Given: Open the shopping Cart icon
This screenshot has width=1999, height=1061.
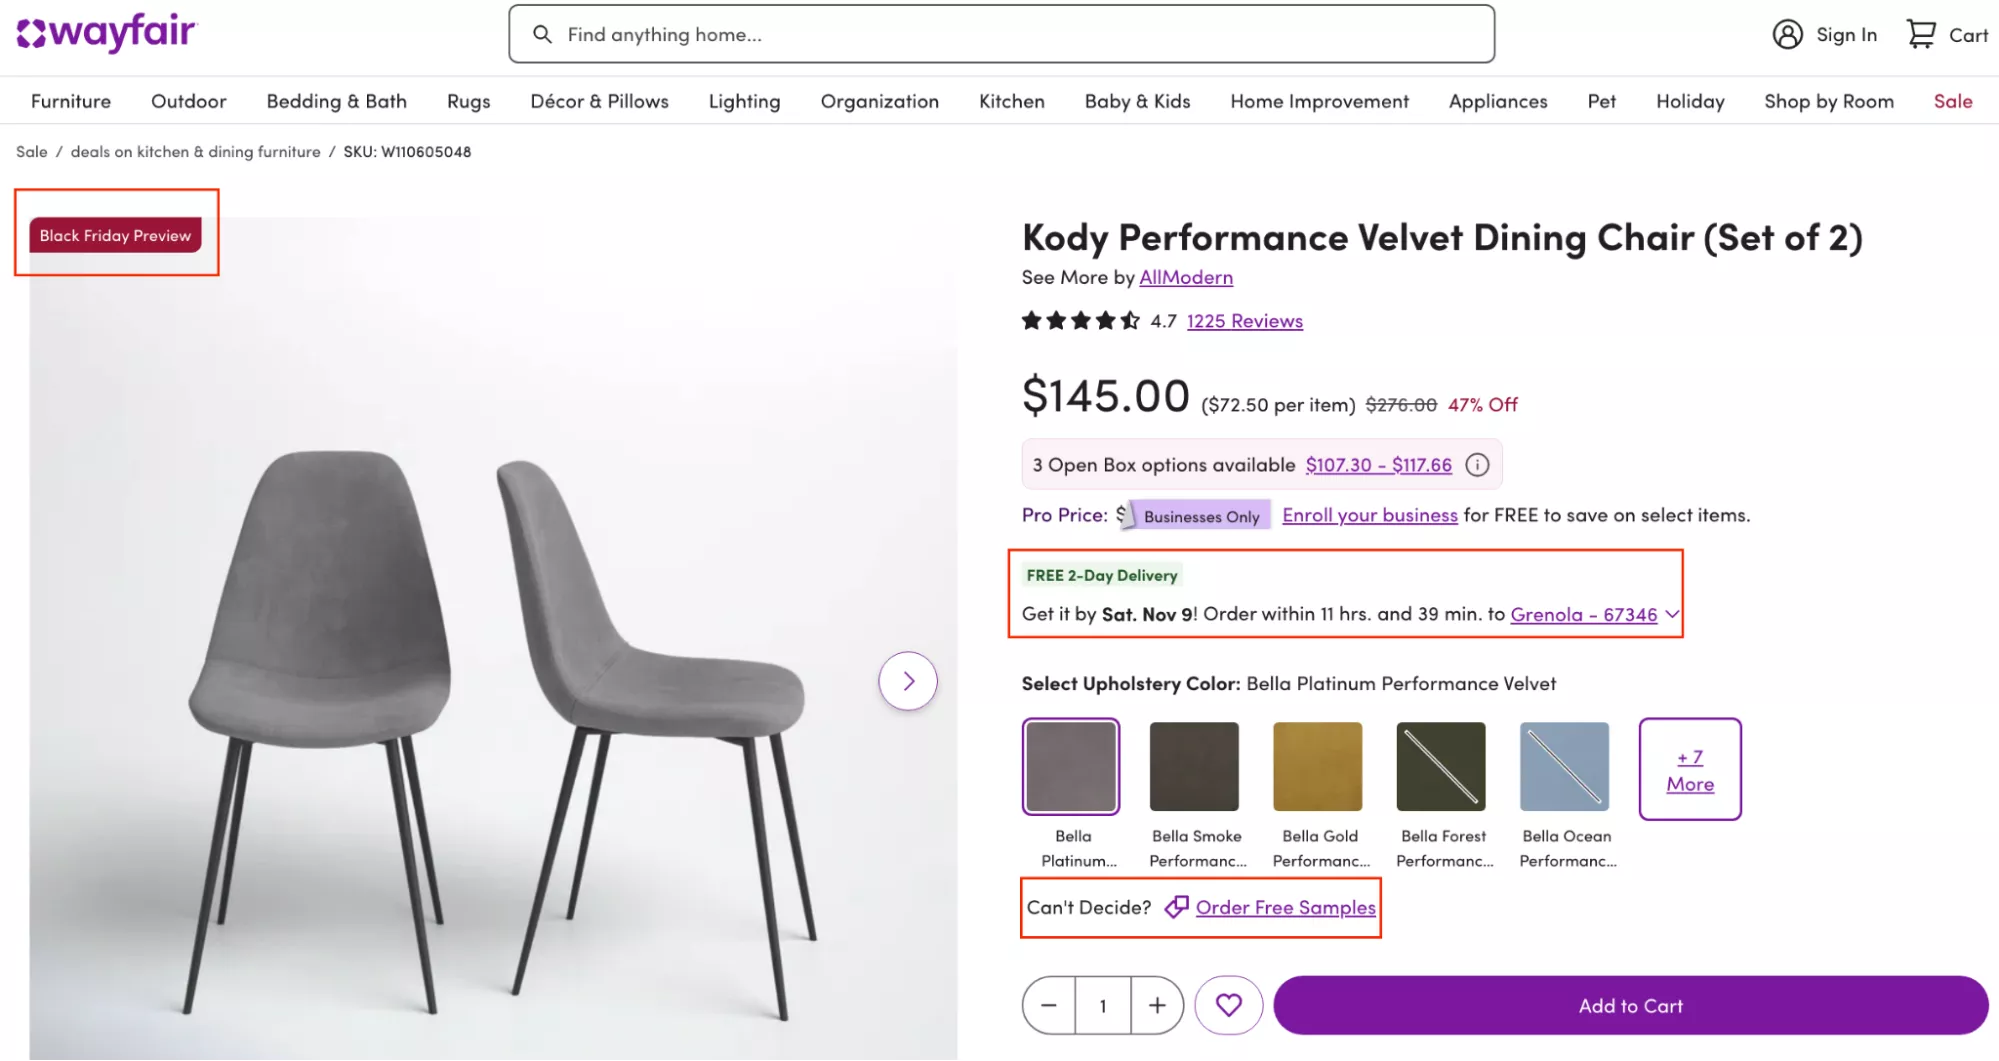Looking at the screenshot, I should tap(1920, 35).
